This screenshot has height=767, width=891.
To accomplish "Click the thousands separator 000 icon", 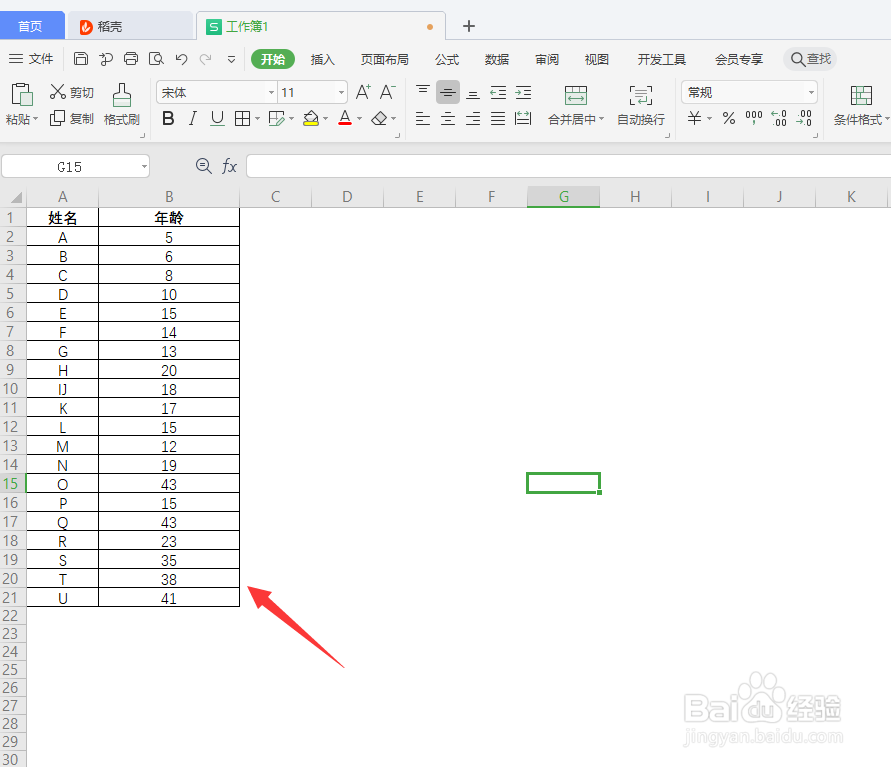I will (753, 118).
